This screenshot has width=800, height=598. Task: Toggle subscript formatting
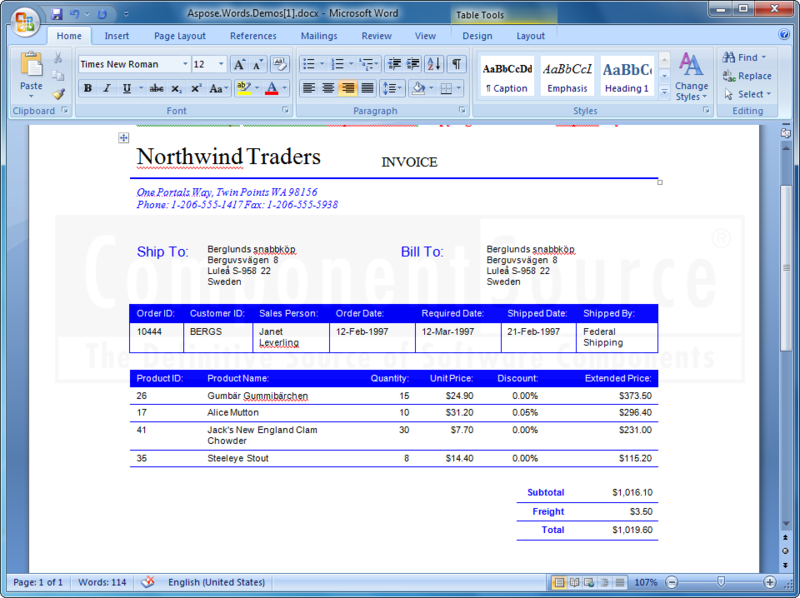coord(176,88)
